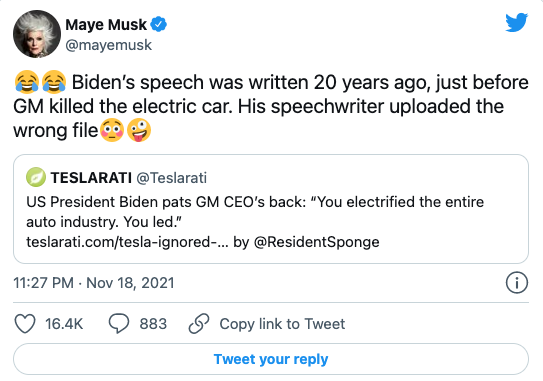Click the chain link icon
The image size is (543, 381).
pos(199,324)
